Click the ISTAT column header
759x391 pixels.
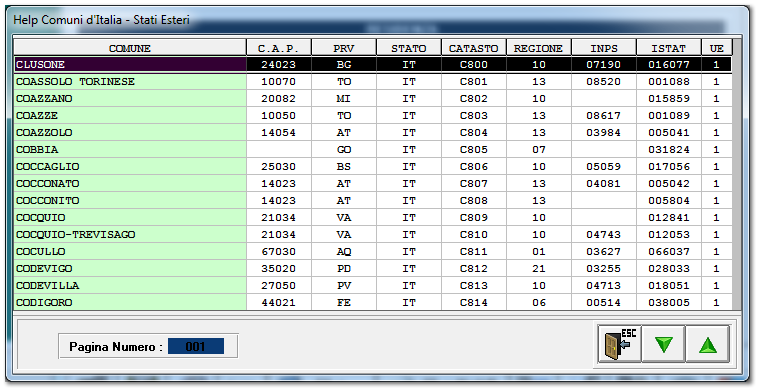coord(668,48)
